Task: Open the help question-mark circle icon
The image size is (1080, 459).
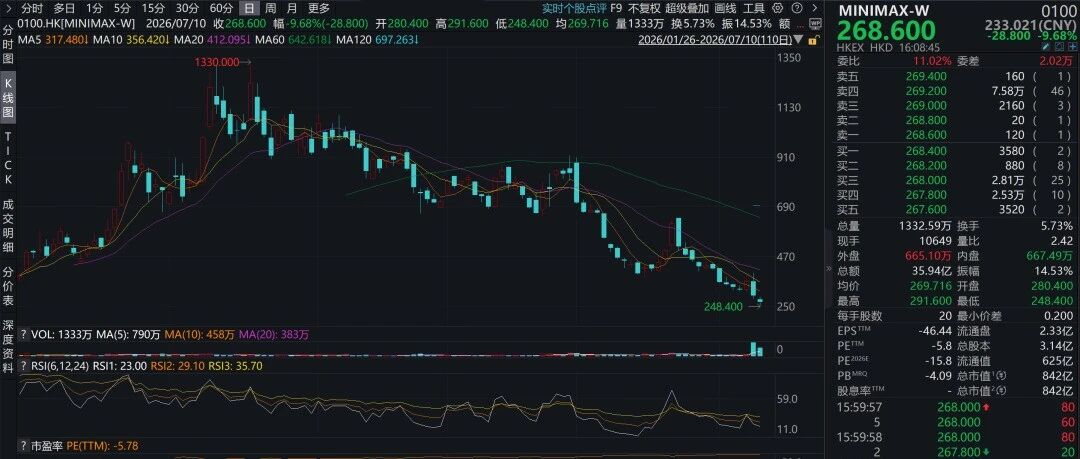Action: tap(797, 8)
